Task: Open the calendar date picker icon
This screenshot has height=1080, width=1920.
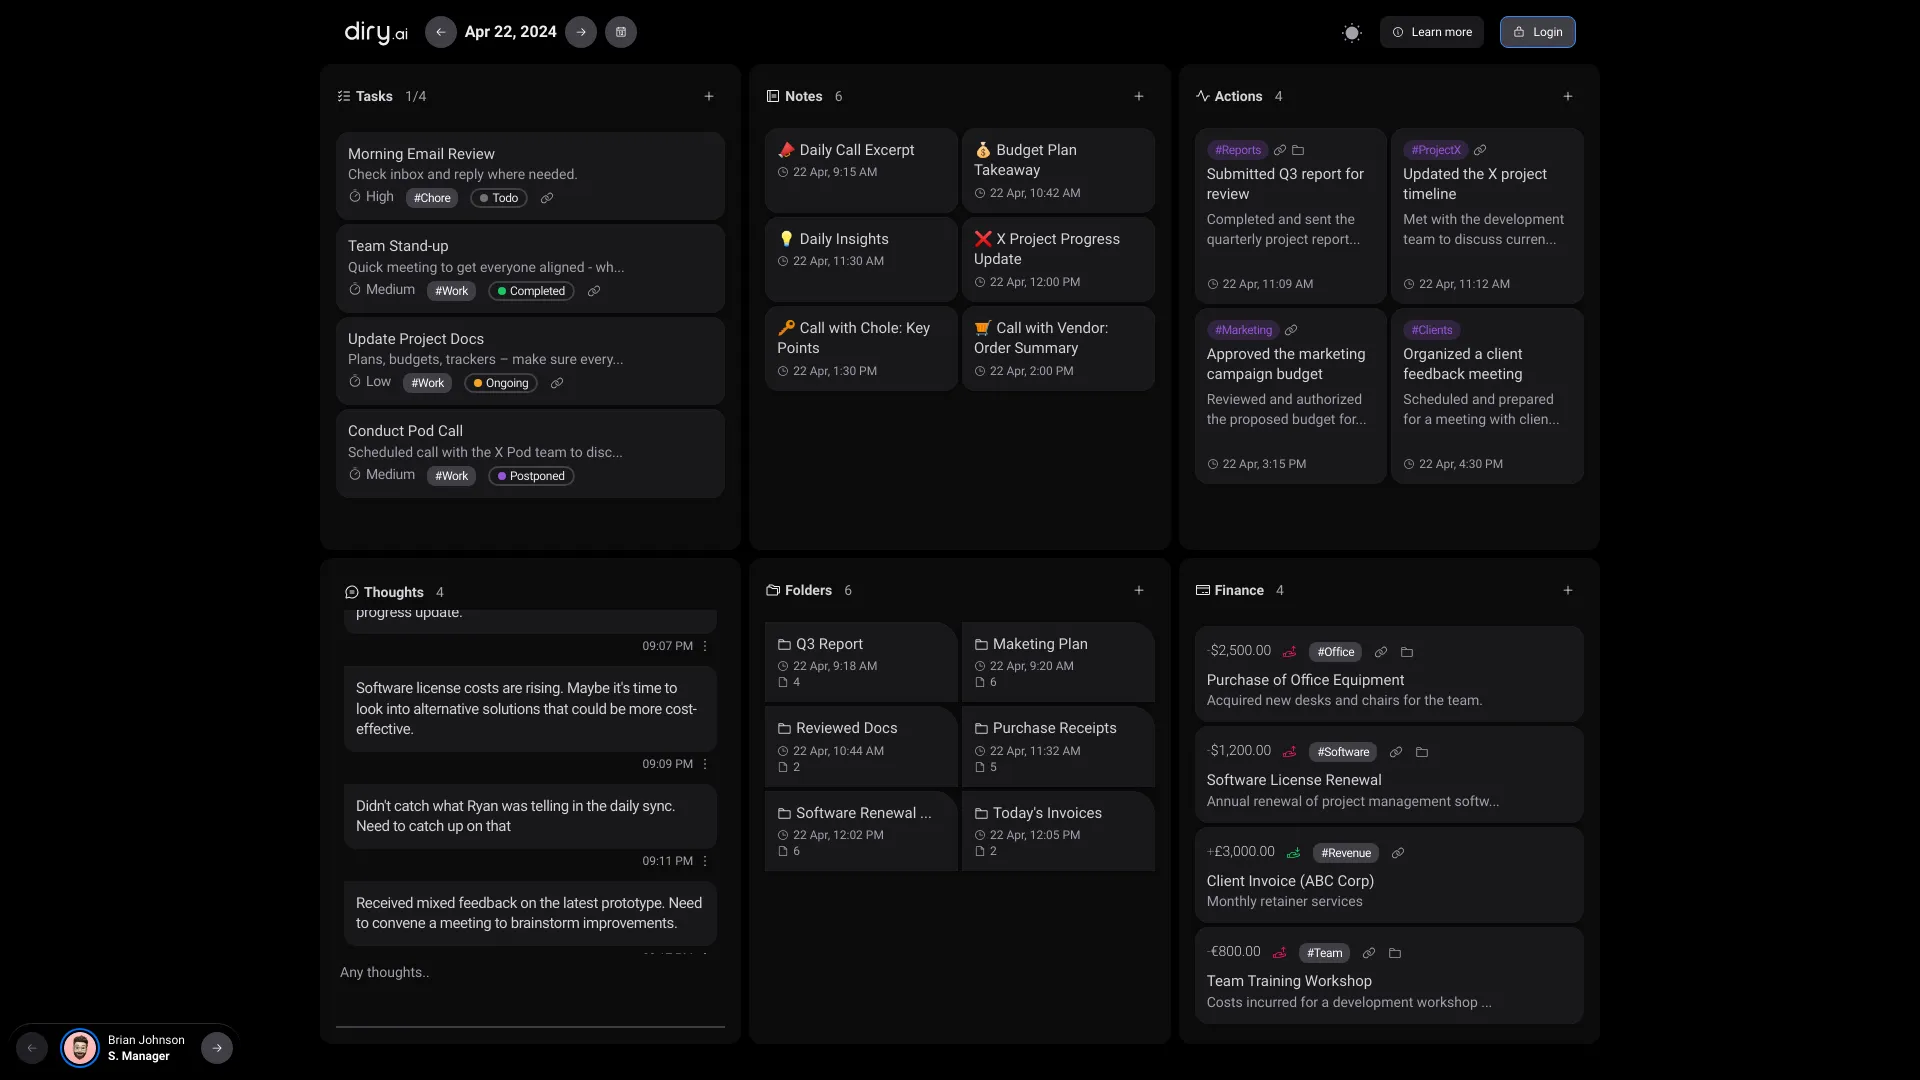Action: click(621, 32)
